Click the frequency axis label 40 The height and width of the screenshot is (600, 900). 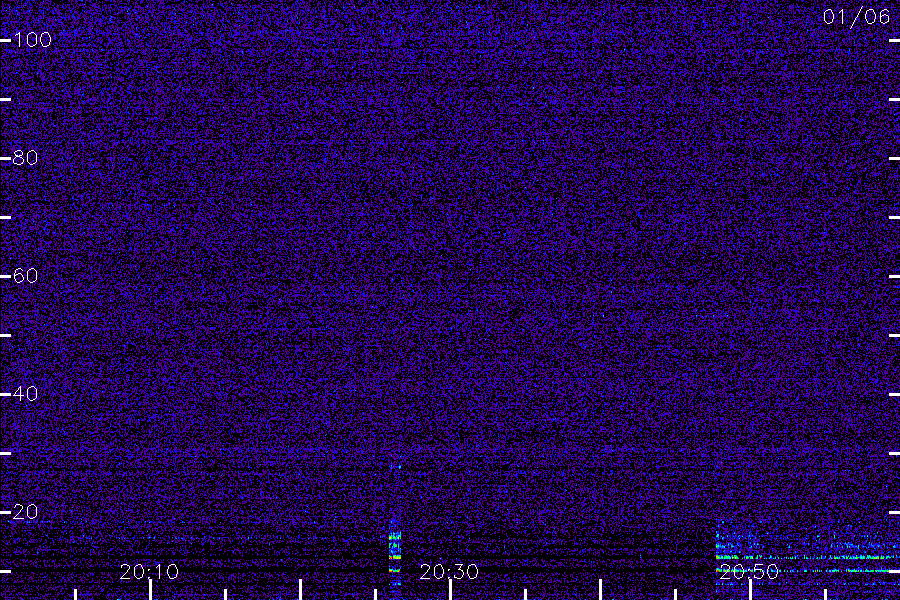click(25, 394)
